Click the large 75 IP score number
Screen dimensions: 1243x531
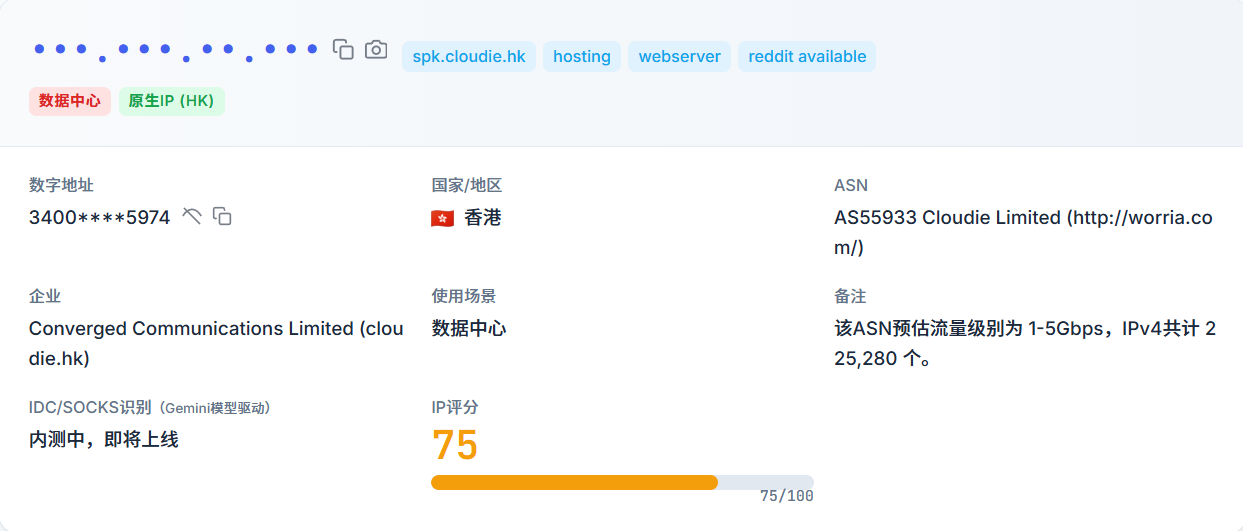[x=455, y=445]
